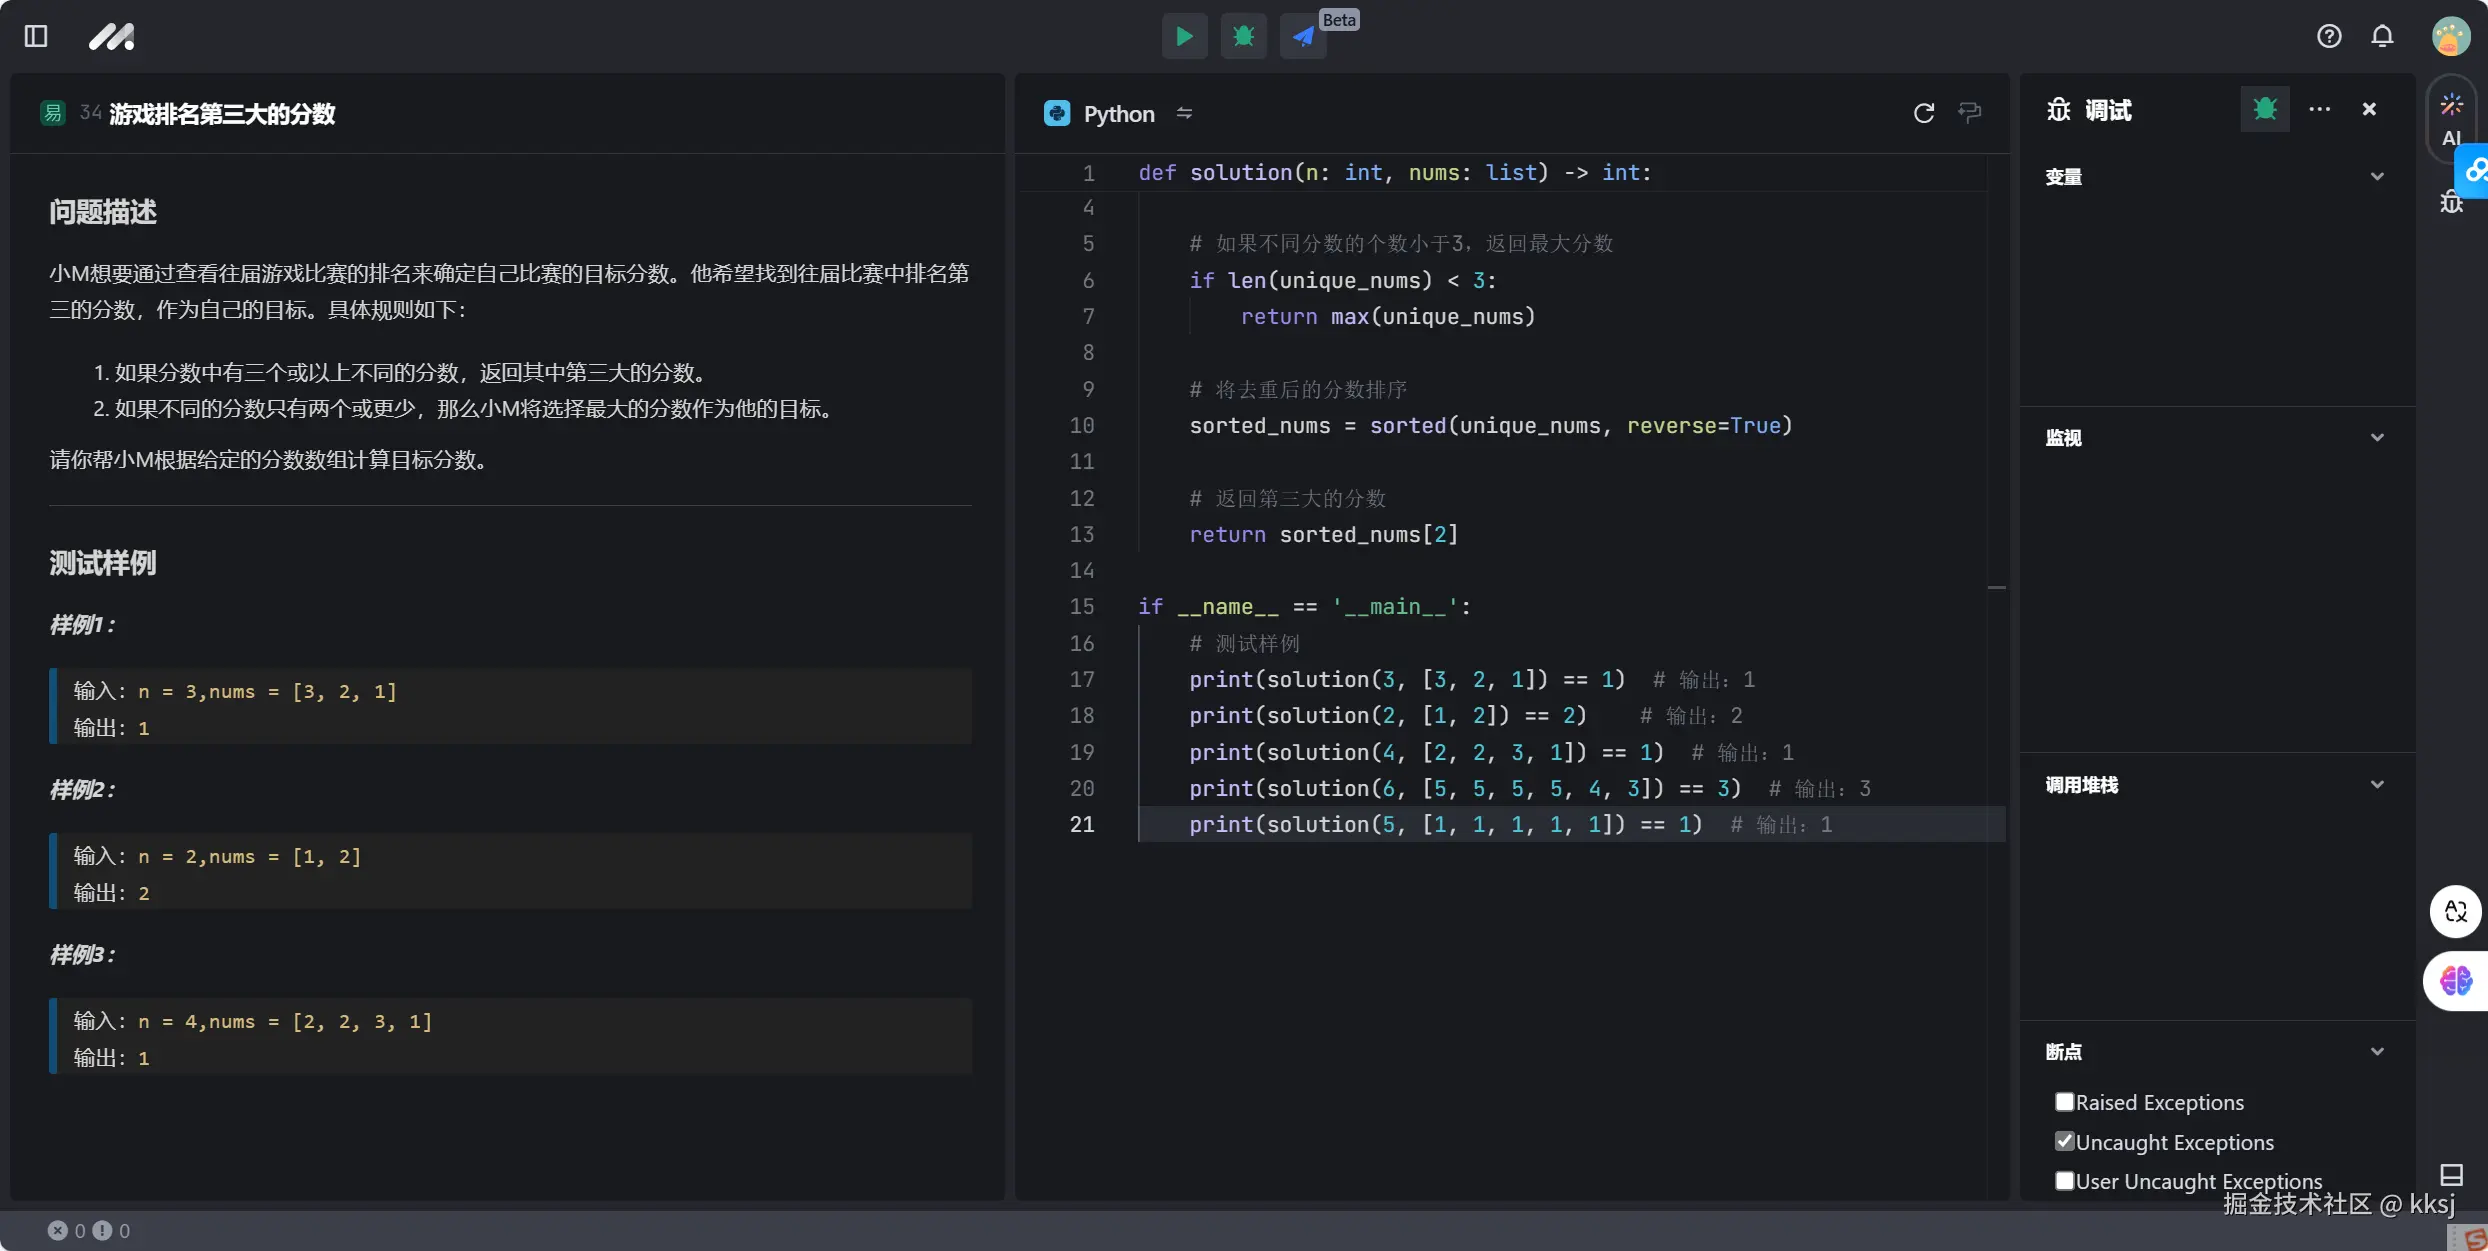Viewport: 2488px width, 1251px height.
Task: Enable Raised Exceptions breakpoint checkbox
Action: pyautogui.click(x=2065, y=1102)
